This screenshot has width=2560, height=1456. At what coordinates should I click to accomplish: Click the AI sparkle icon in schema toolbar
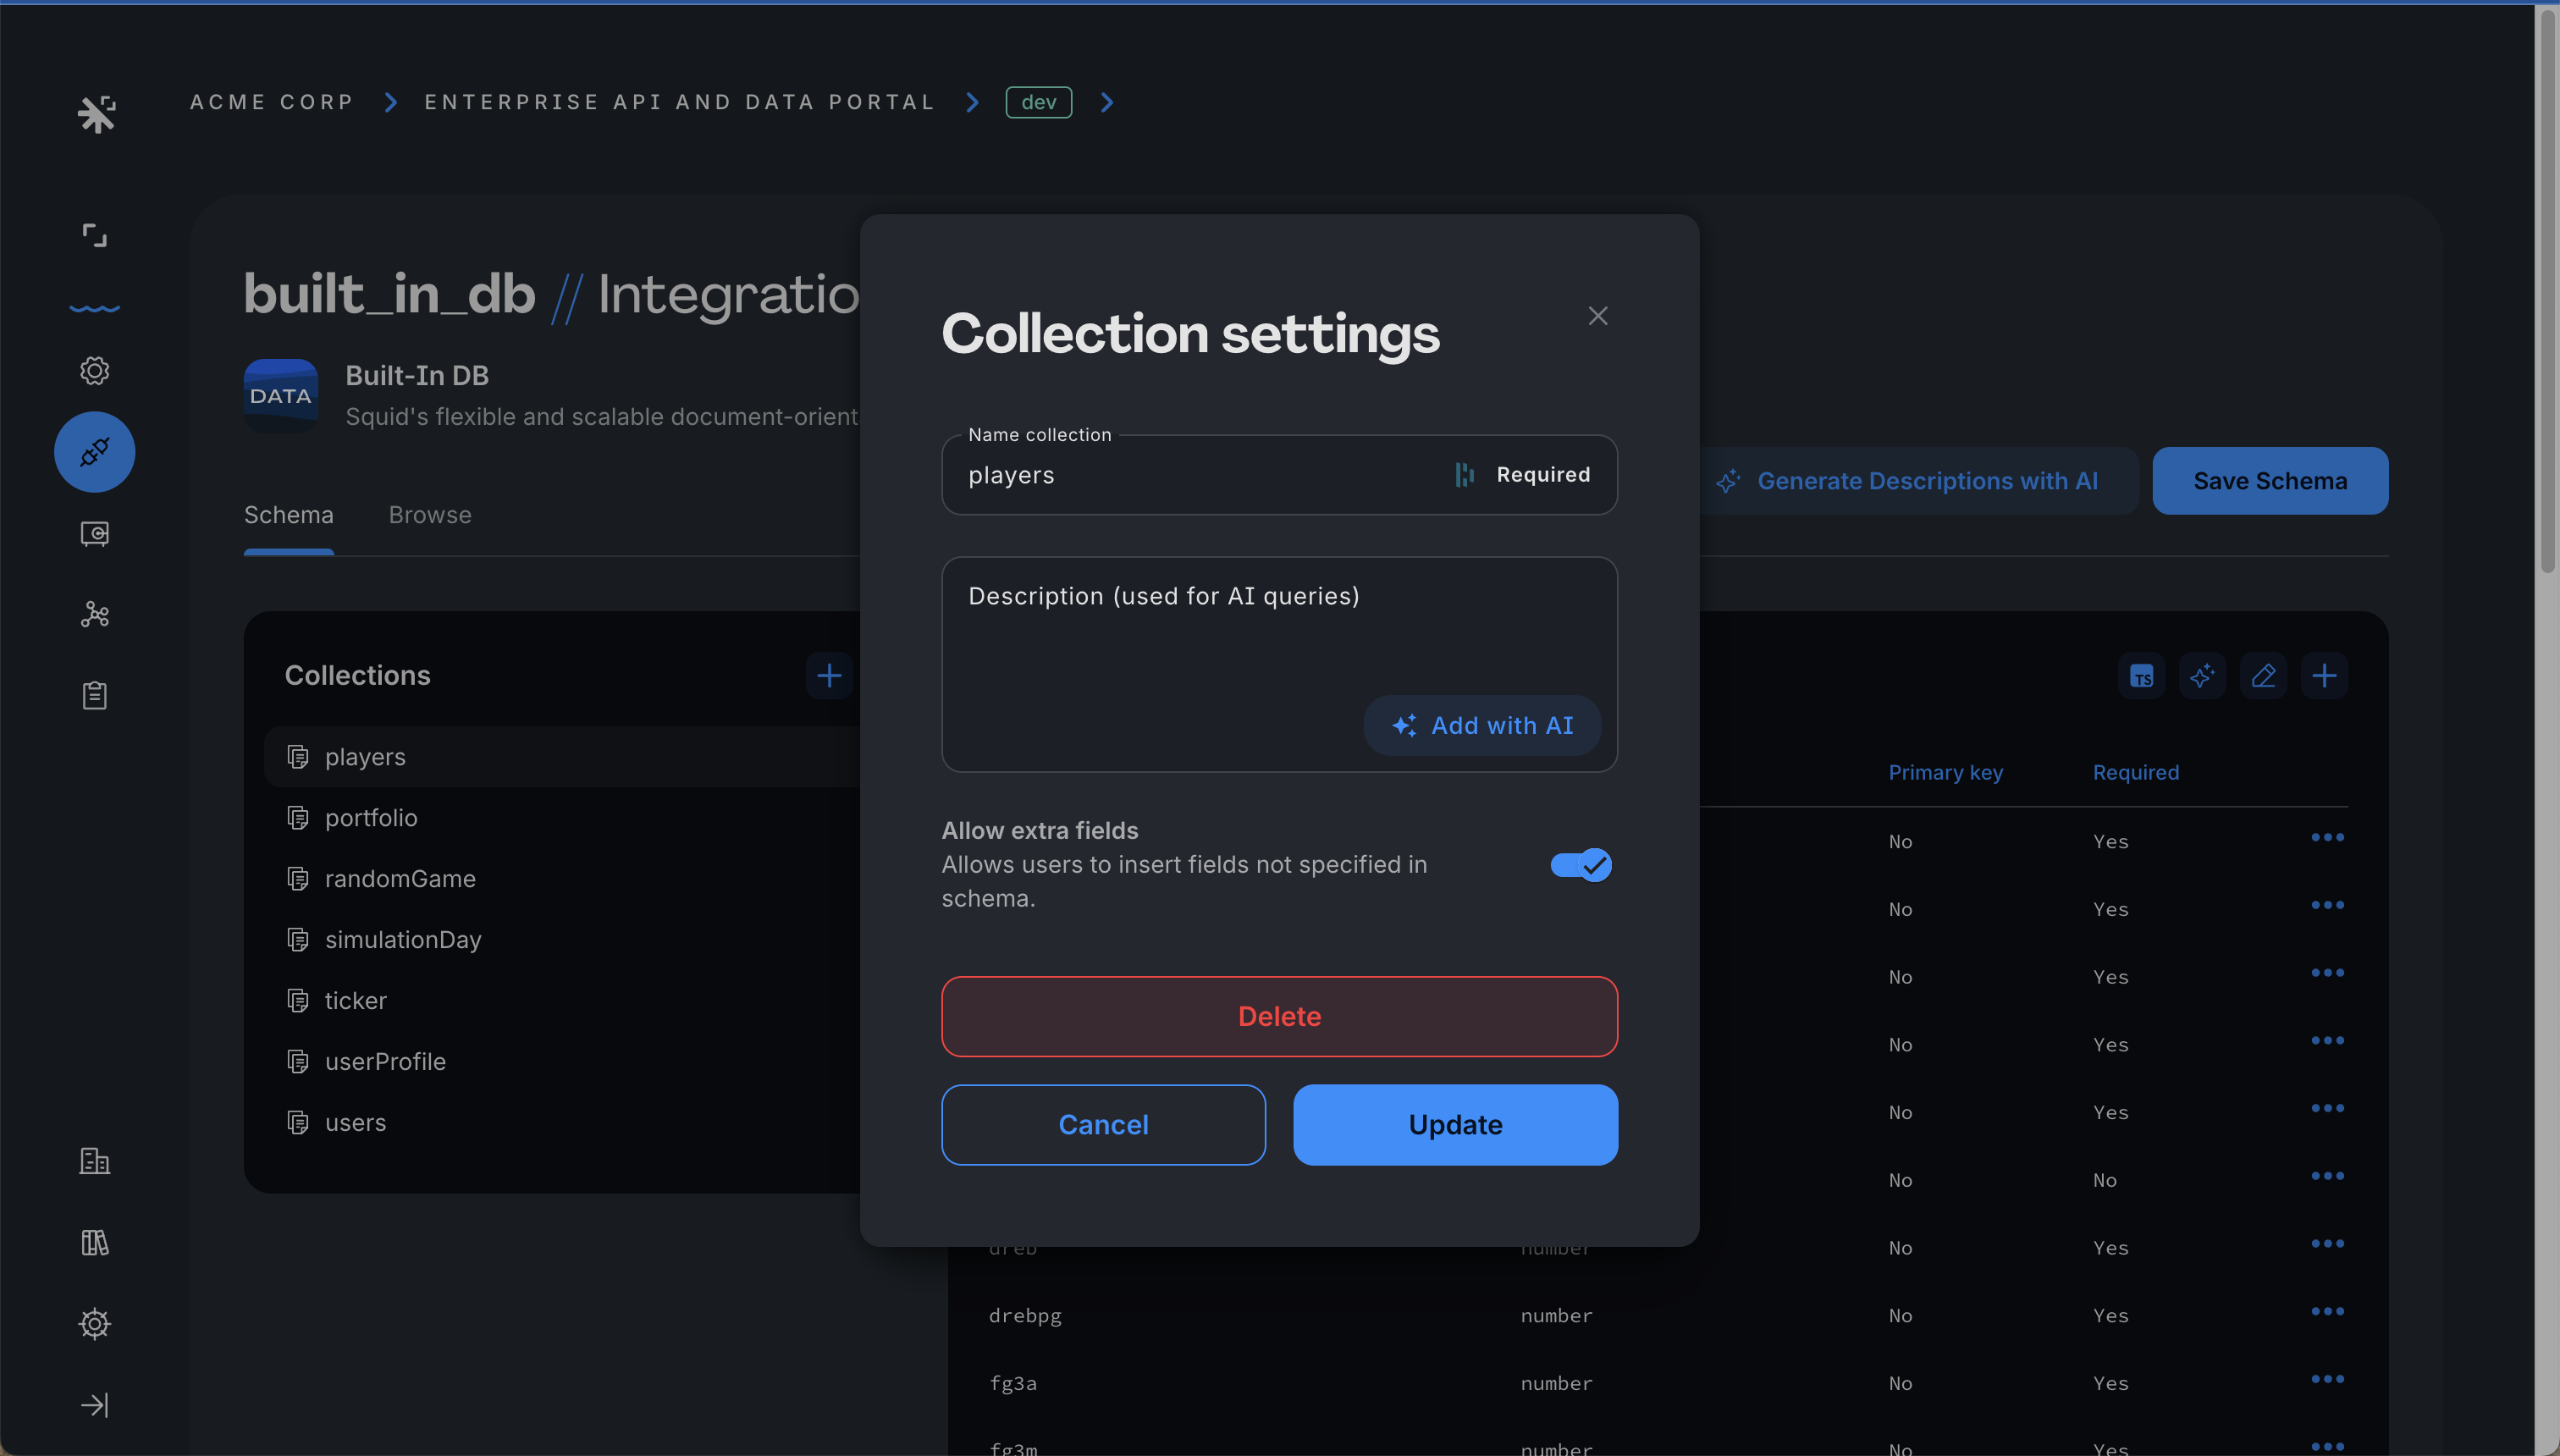(x=2202, y=676)
